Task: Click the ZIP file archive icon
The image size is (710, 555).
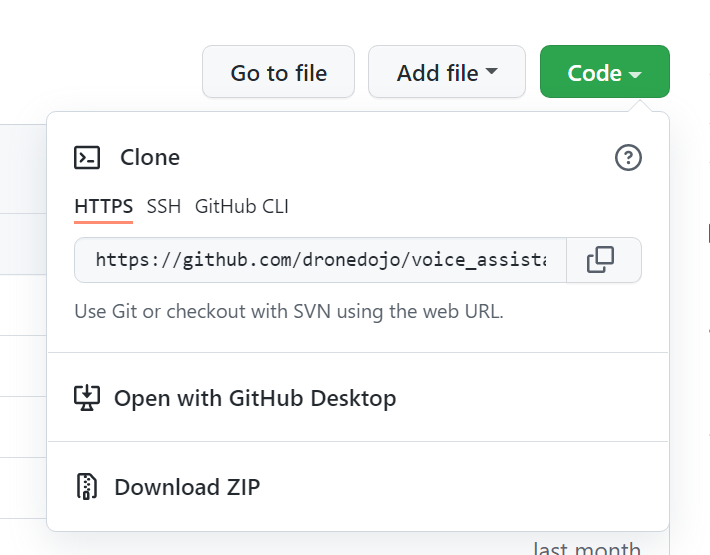Action: (87, 487)
